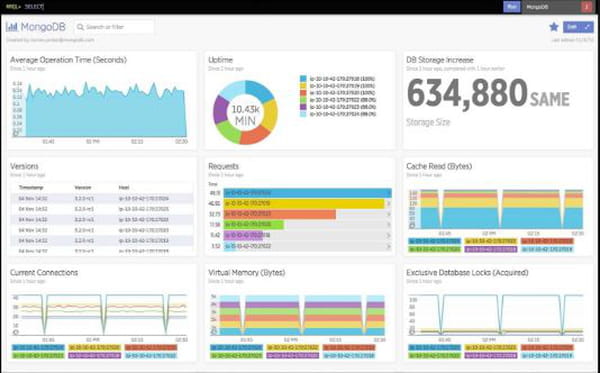Toggle dark blue series in Cache Read legend
Image resolution: width=600 pixels, height=373 pixels.
click(434, 241)
